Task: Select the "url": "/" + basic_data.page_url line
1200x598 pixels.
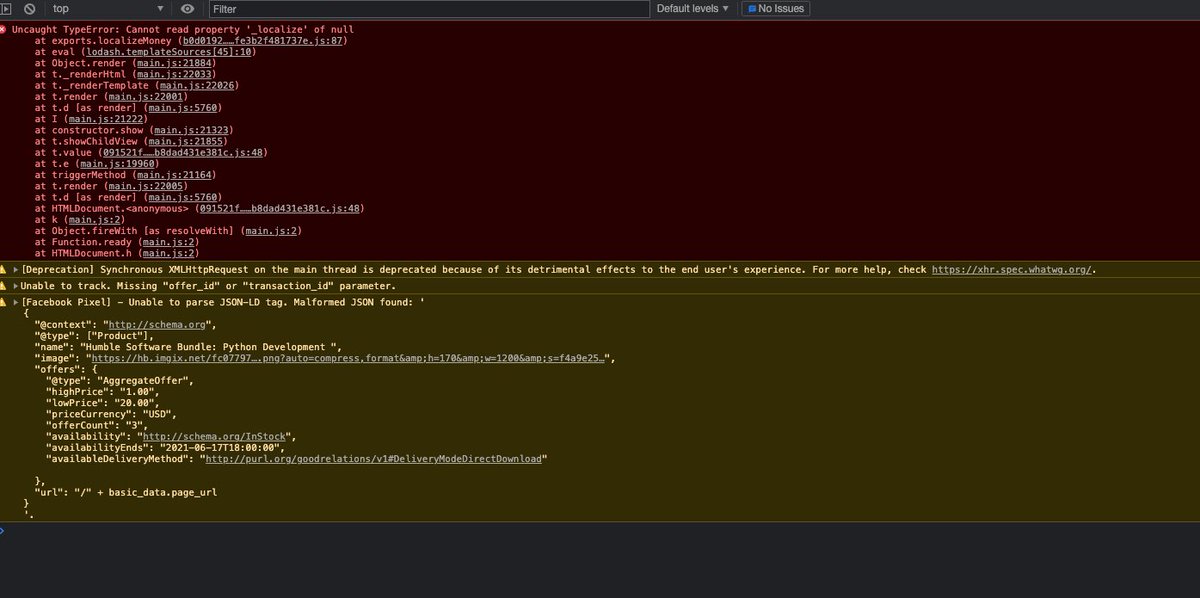Action: click(125, 492)
